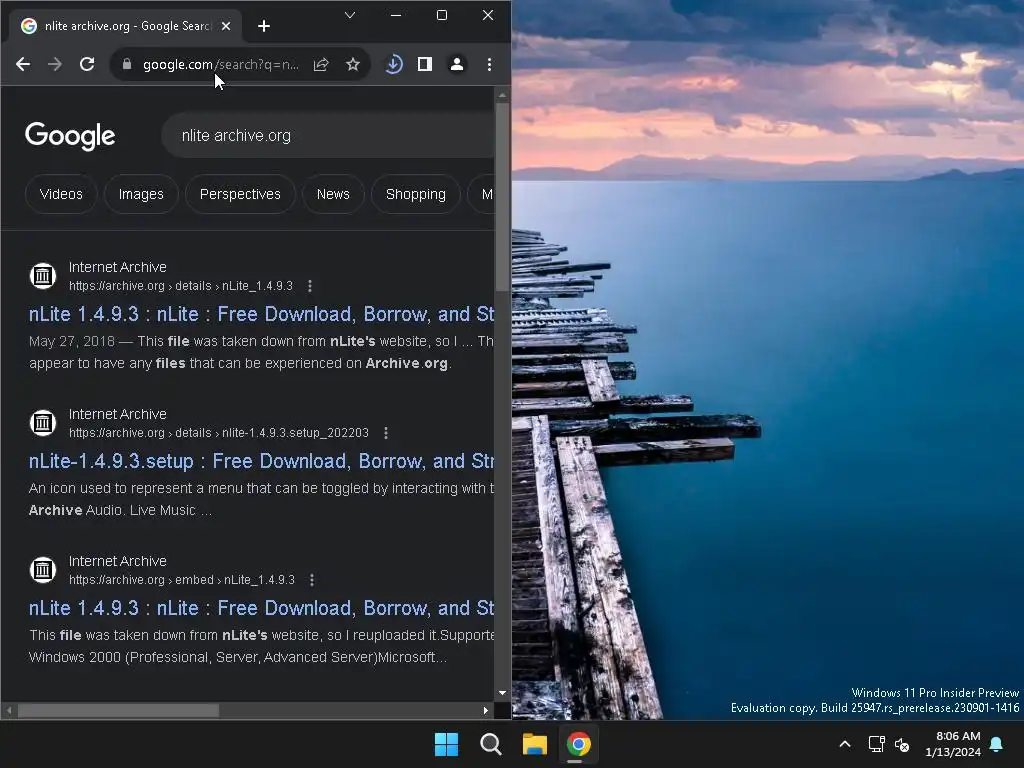Open first nLite 1.4.9.3 Free Download link
The height and width of the screenshot is (768, 1024).
tap(261, 314)
